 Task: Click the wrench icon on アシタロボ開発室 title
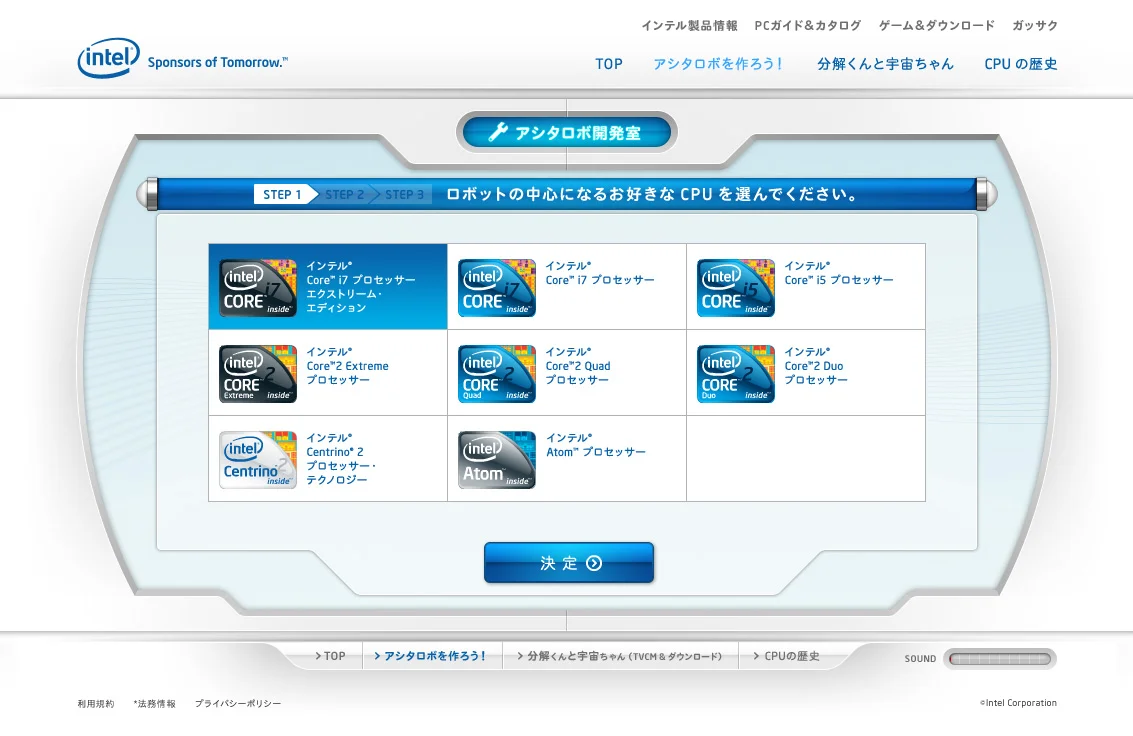pyautogui.click(x=498, y=132)
